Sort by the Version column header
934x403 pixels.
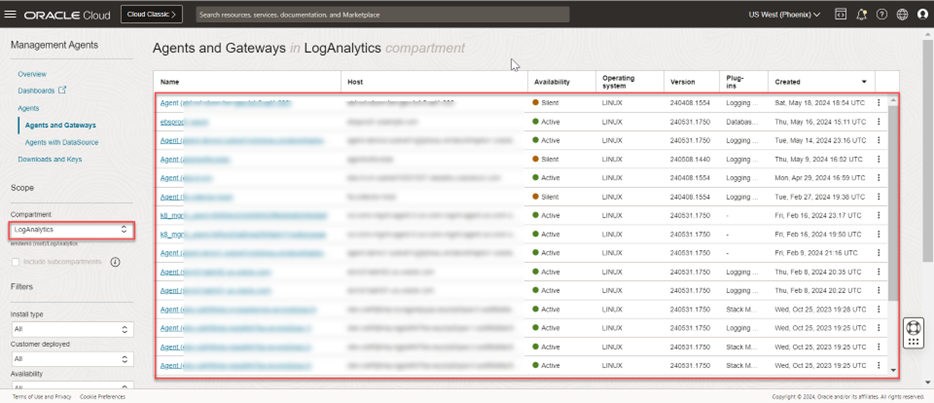tap(683, 82)
